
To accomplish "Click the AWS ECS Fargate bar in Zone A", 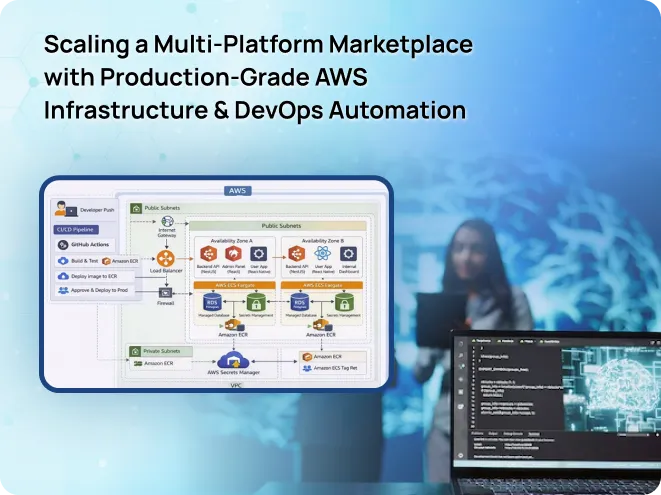I will (x=234, y=285).
